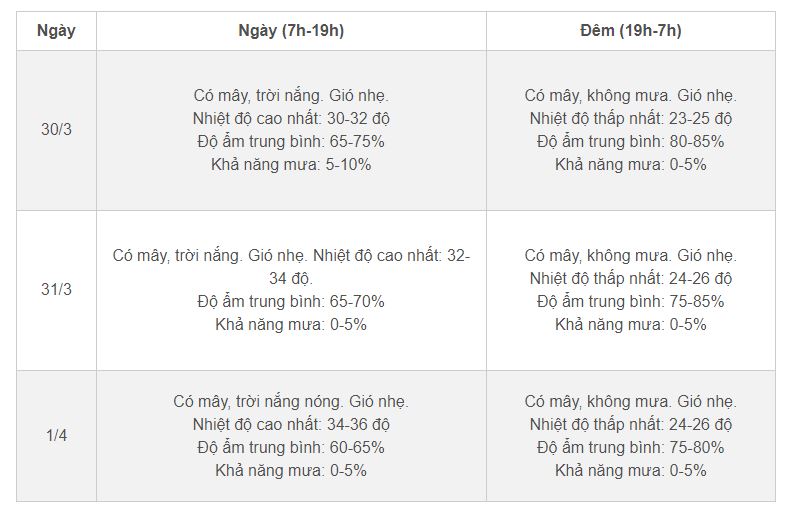The height and width of the screenshot is (514, 791).
Task: Click "Độ ẩm trung bình: 65-70%" line
Action: [x=291, y=301]
